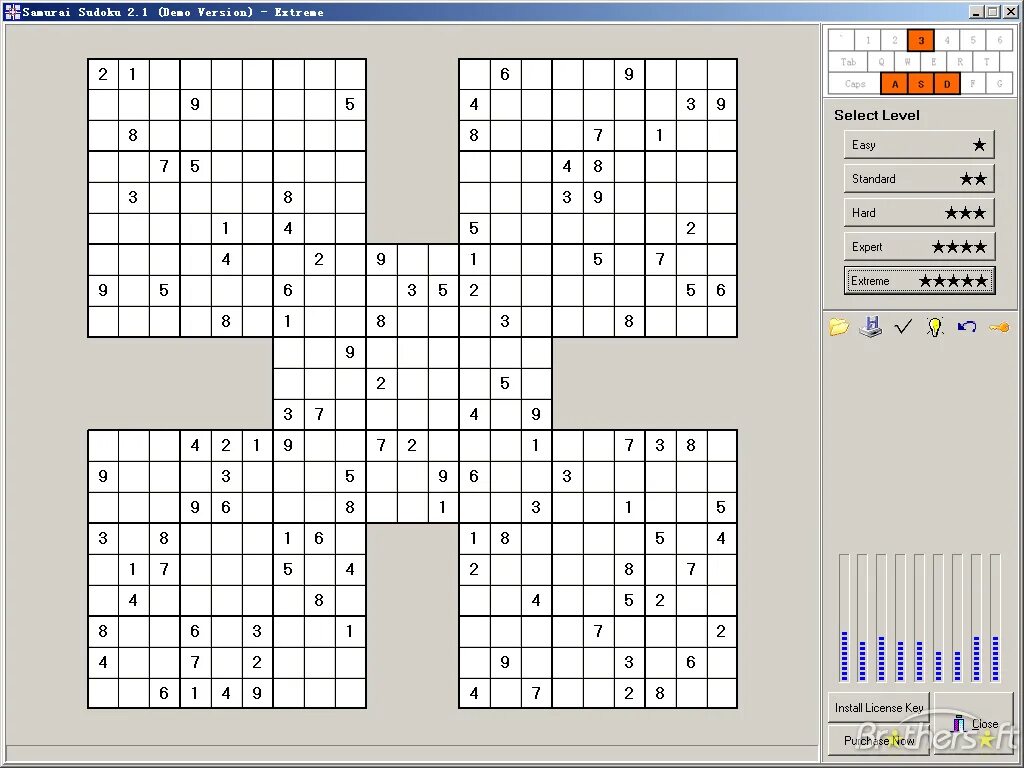Click the 5 key on keyboard panel

tap(973, 40)
